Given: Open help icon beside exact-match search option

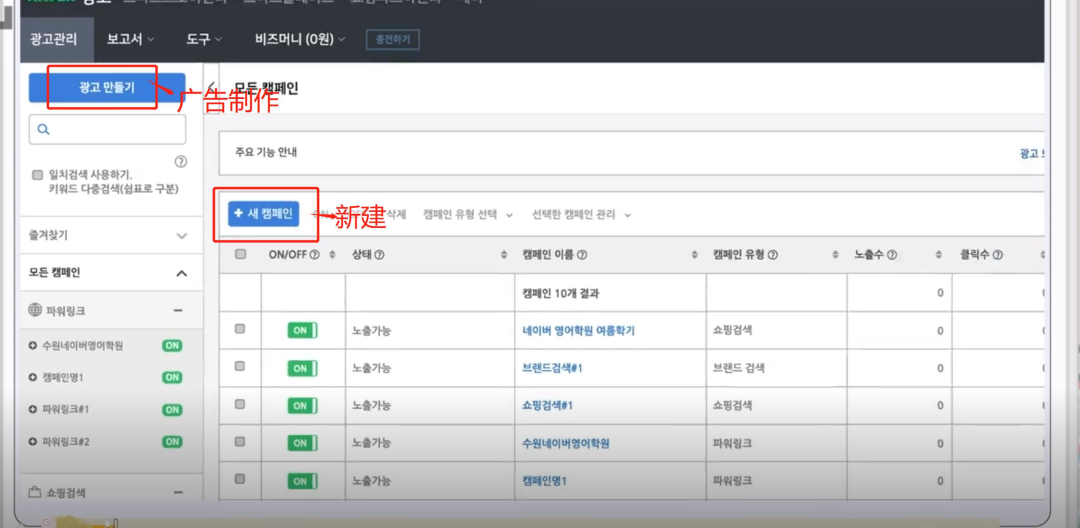Looking at the screenshot, I should pyautogui.click(x=180, y=162).
